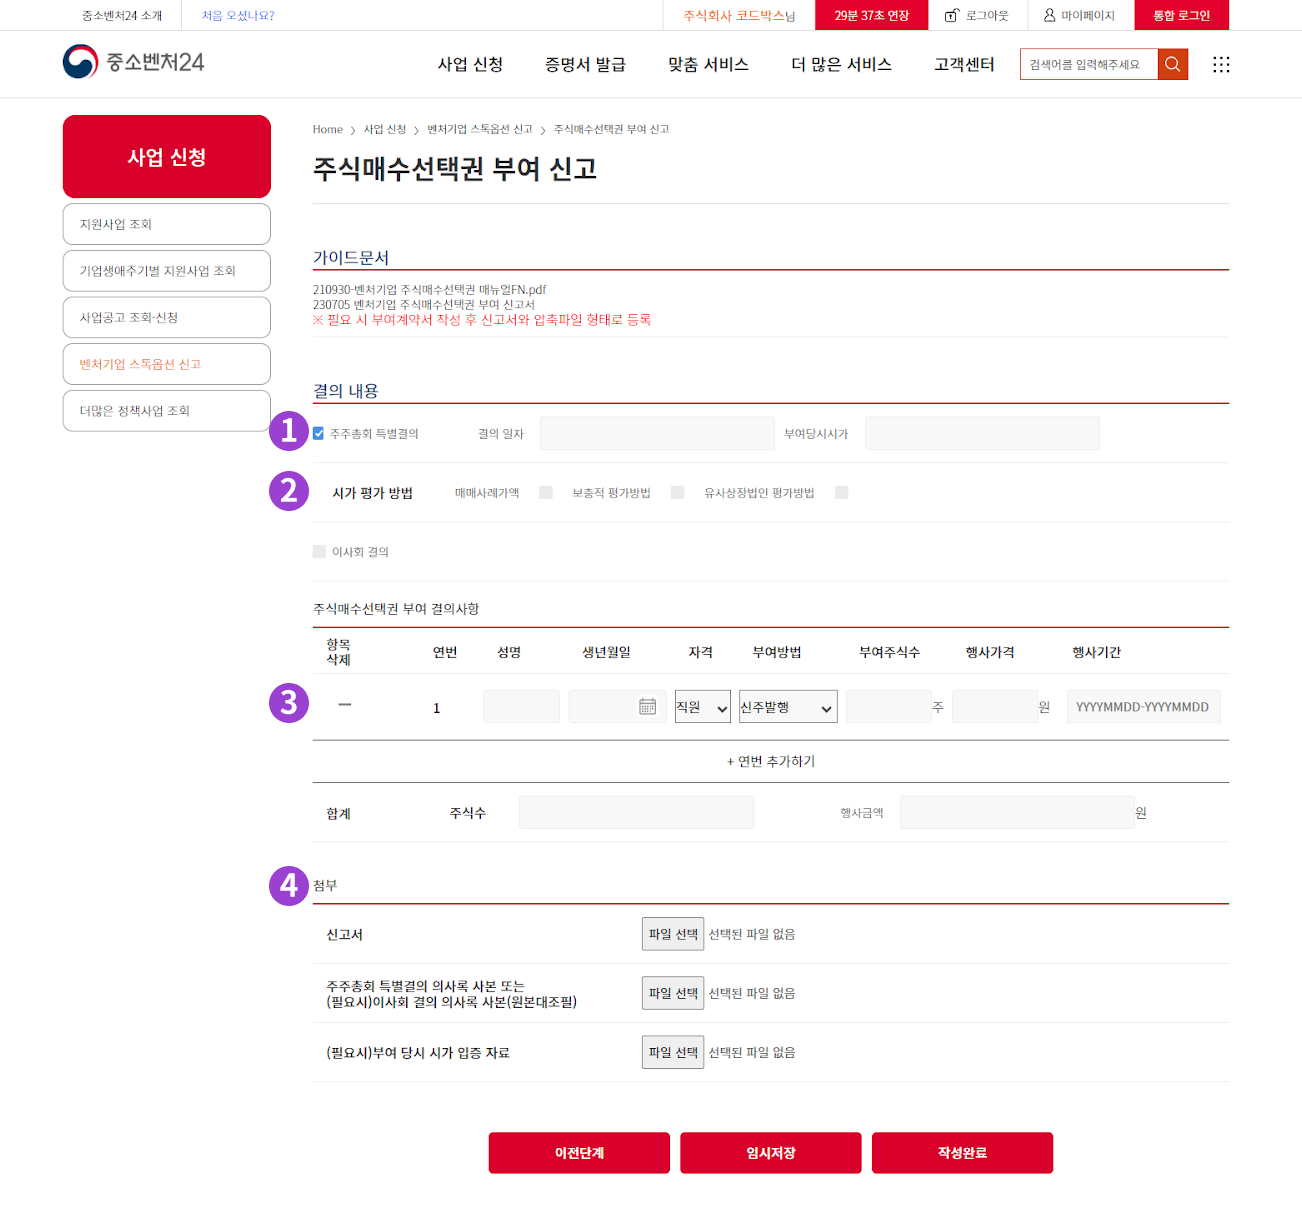This screenshot has width=1302, height=1225.
Task: Click the 부여주식수 input in row 1
Action: coord(888,707)
